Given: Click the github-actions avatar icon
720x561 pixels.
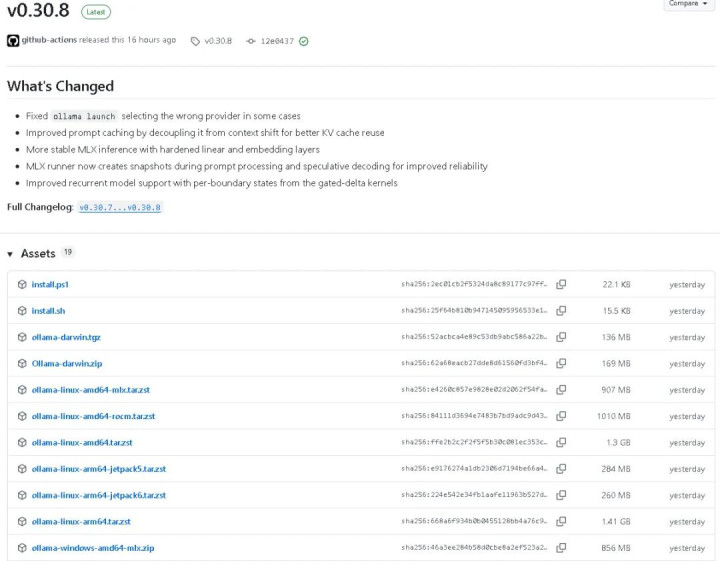Looking at the screenshot, I should click(x=13, y=40).
